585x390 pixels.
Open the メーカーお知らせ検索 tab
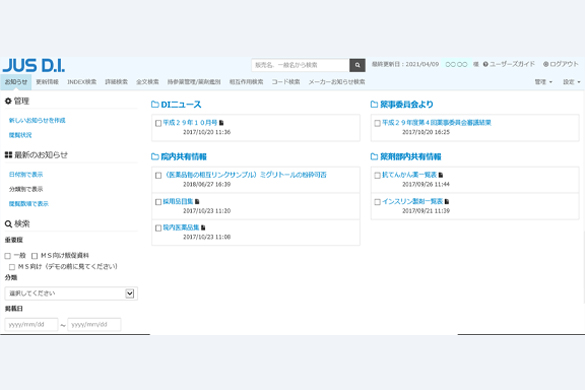click(x=337, y=82)
